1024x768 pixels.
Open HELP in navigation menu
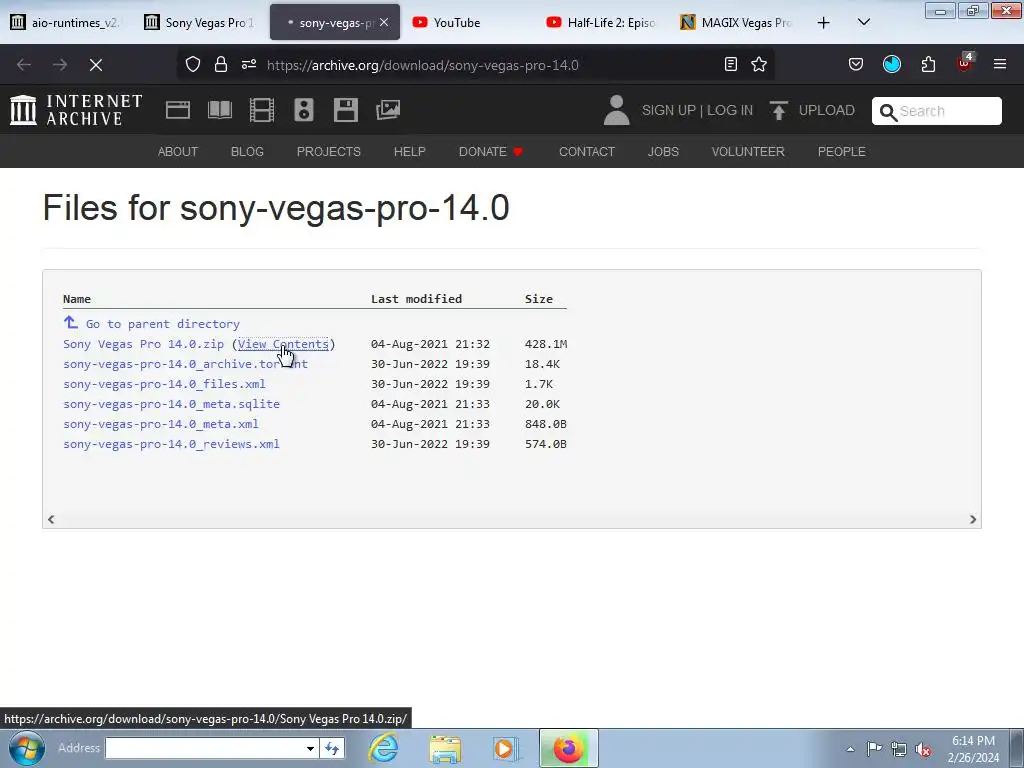(409, 152)
